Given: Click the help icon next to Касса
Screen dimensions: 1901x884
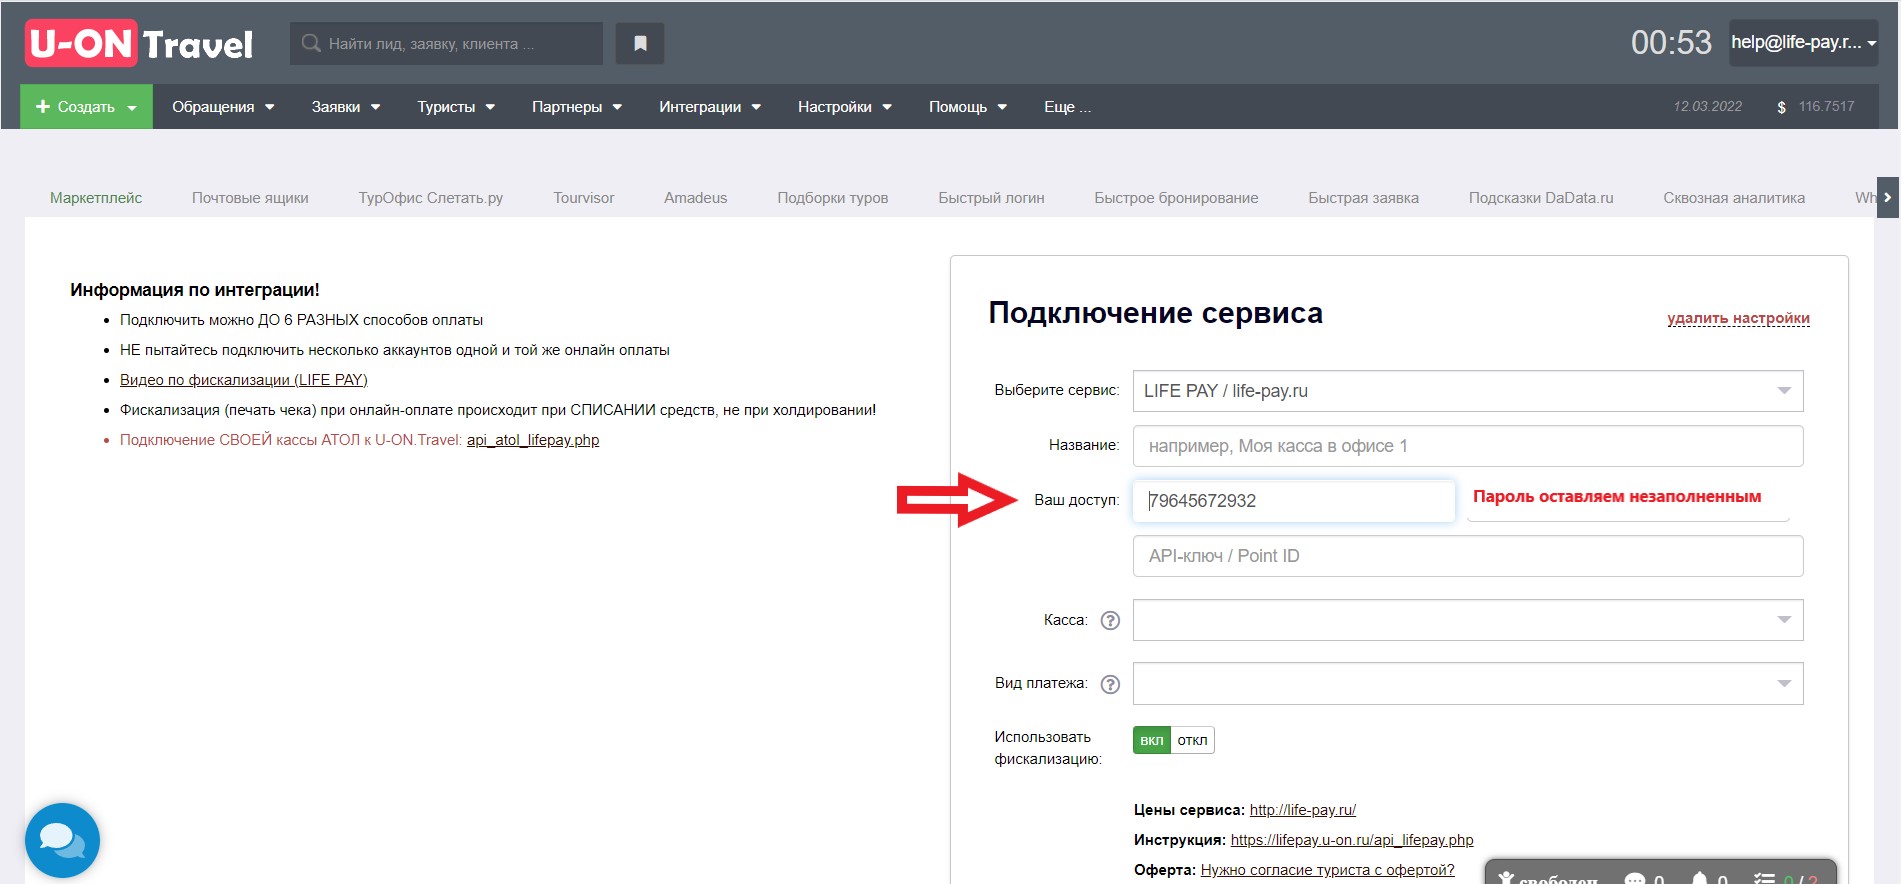Looking at the screenshot, I should (x=1110, y=620).
